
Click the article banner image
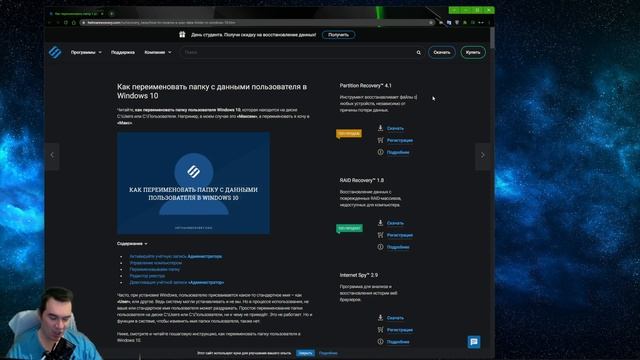click(193, 183)
